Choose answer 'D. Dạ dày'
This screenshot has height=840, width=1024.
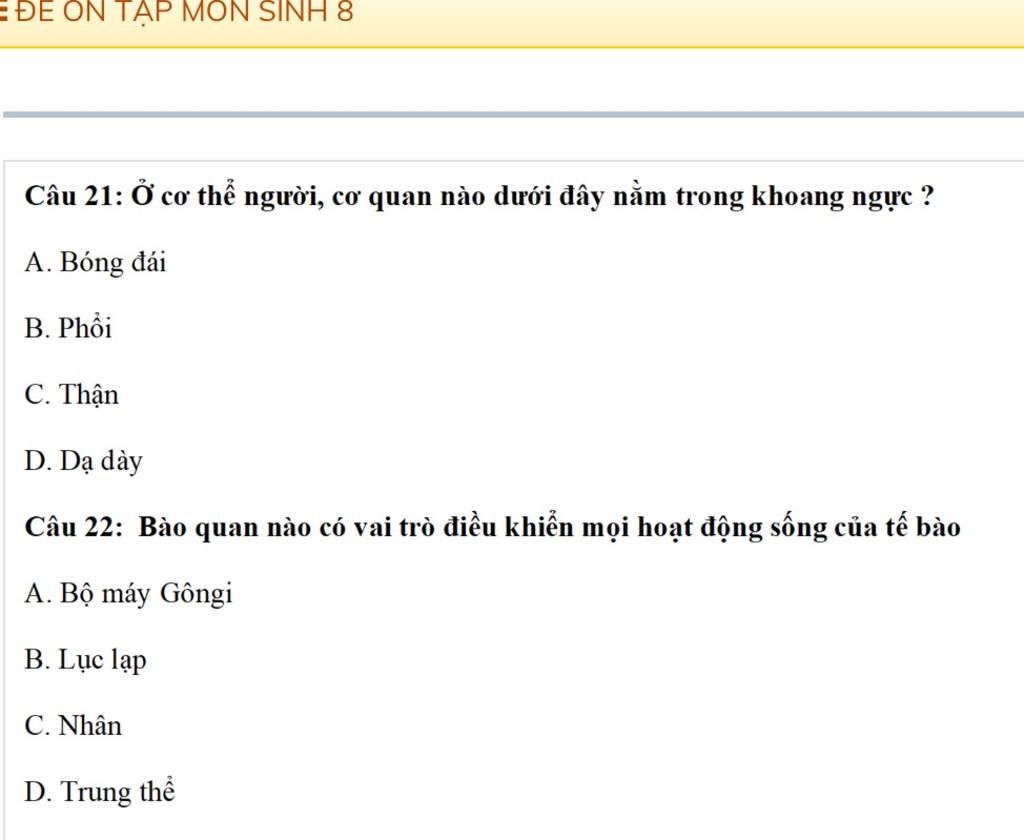click(83, 461)
